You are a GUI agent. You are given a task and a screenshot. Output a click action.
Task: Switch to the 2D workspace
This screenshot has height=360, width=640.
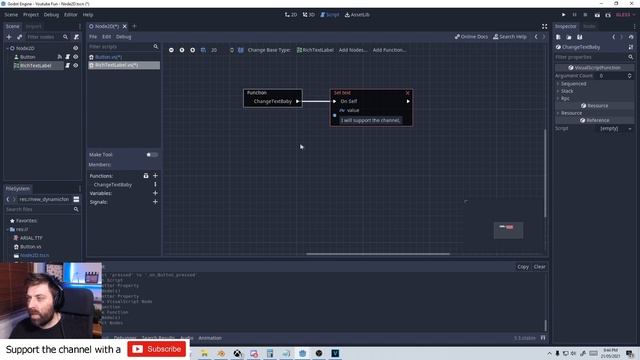pos(291,15)
